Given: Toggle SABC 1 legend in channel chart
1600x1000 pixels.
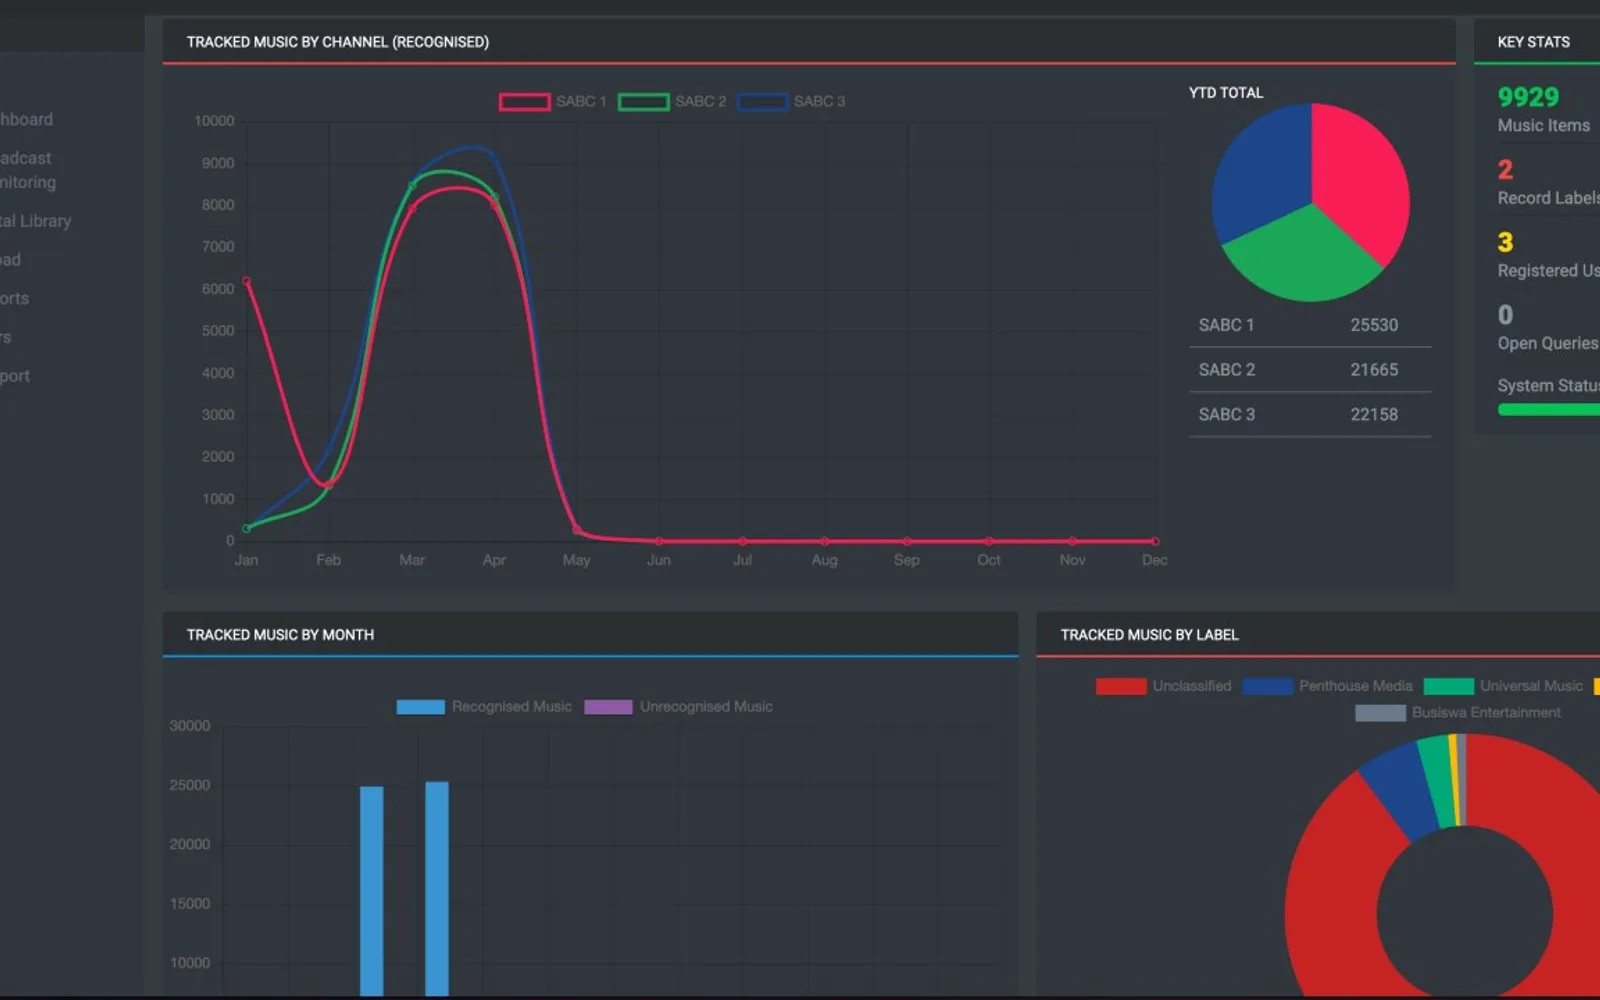Looking at the screenshot, I should [x=553, y=101].
